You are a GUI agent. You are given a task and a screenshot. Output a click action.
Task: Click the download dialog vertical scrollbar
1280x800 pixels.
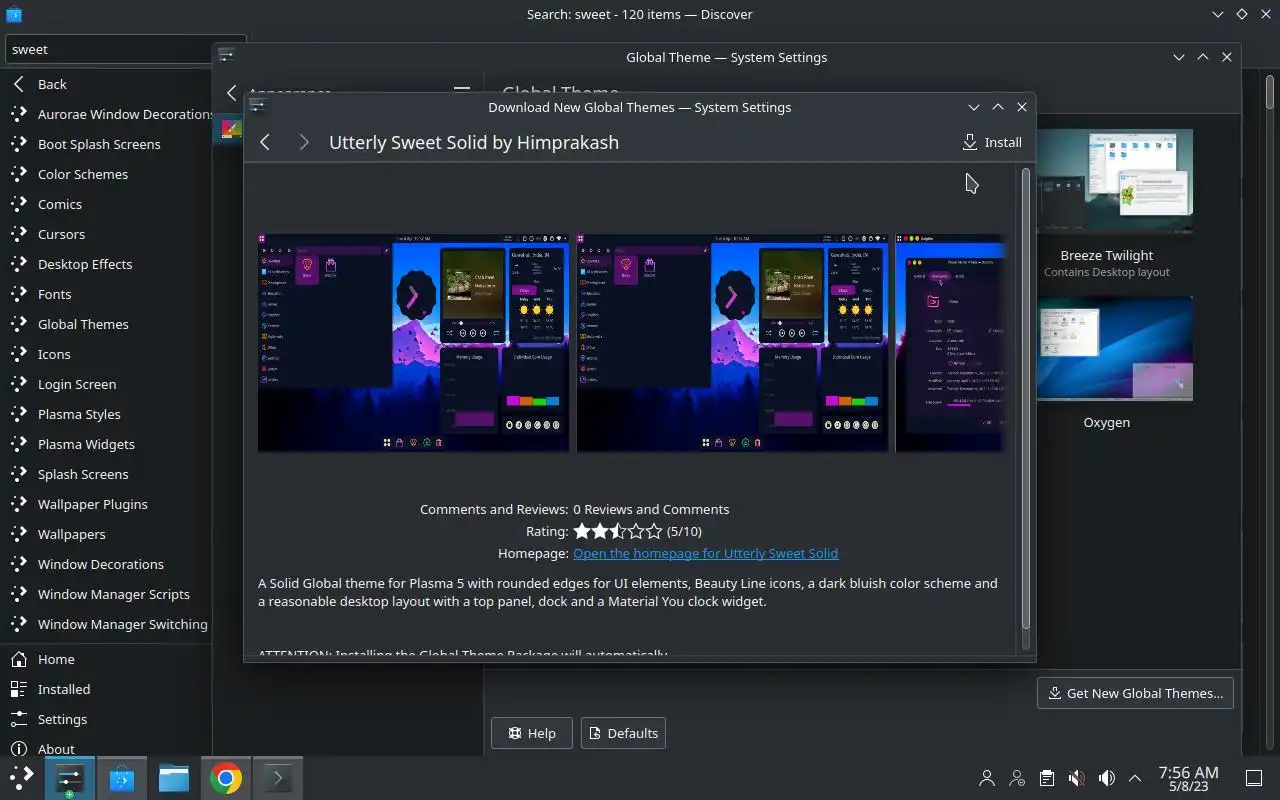1025,398
